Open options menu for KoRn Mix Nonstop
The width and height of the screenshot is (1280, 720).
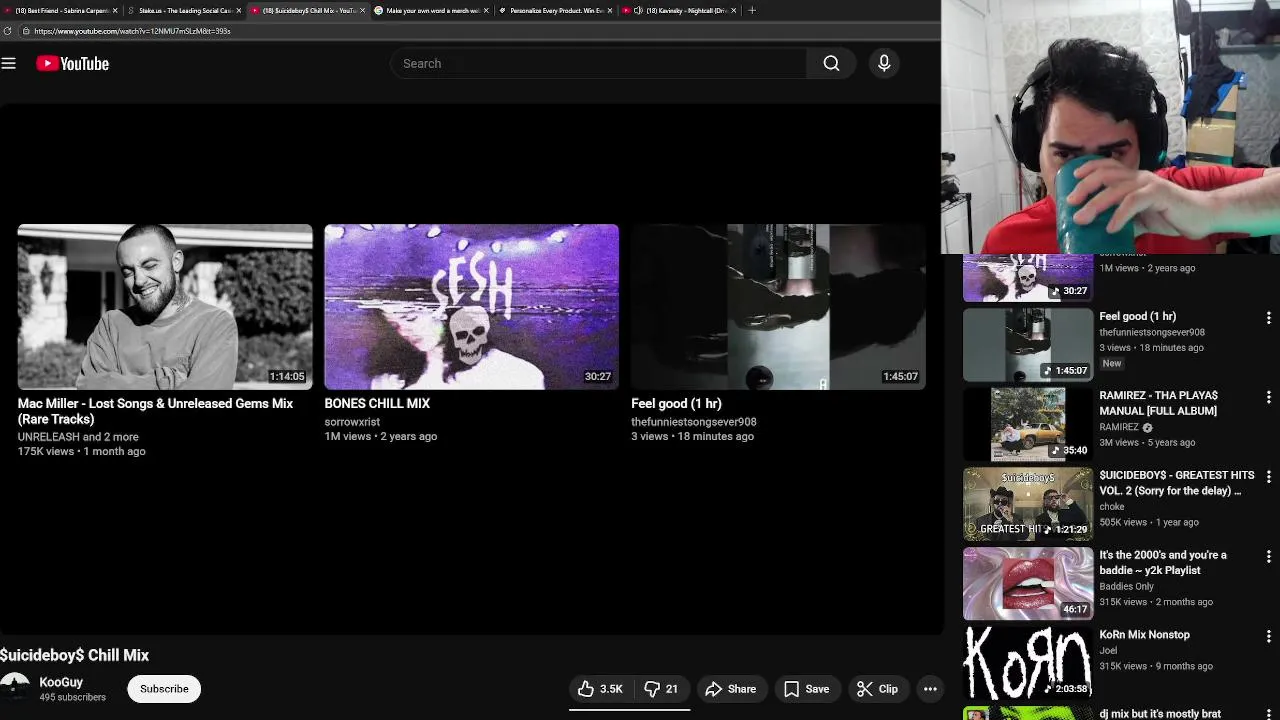click(1268, 636)
